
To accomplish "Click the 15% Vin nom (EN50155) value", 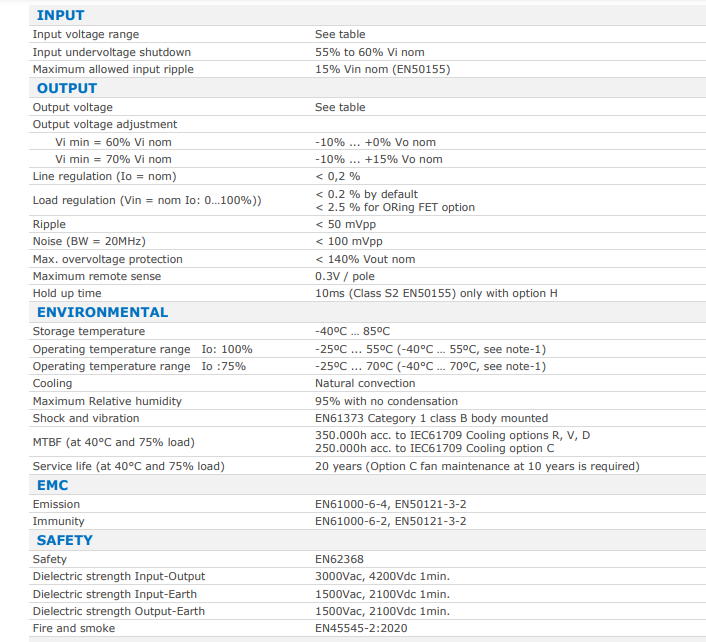I will 382,69.
